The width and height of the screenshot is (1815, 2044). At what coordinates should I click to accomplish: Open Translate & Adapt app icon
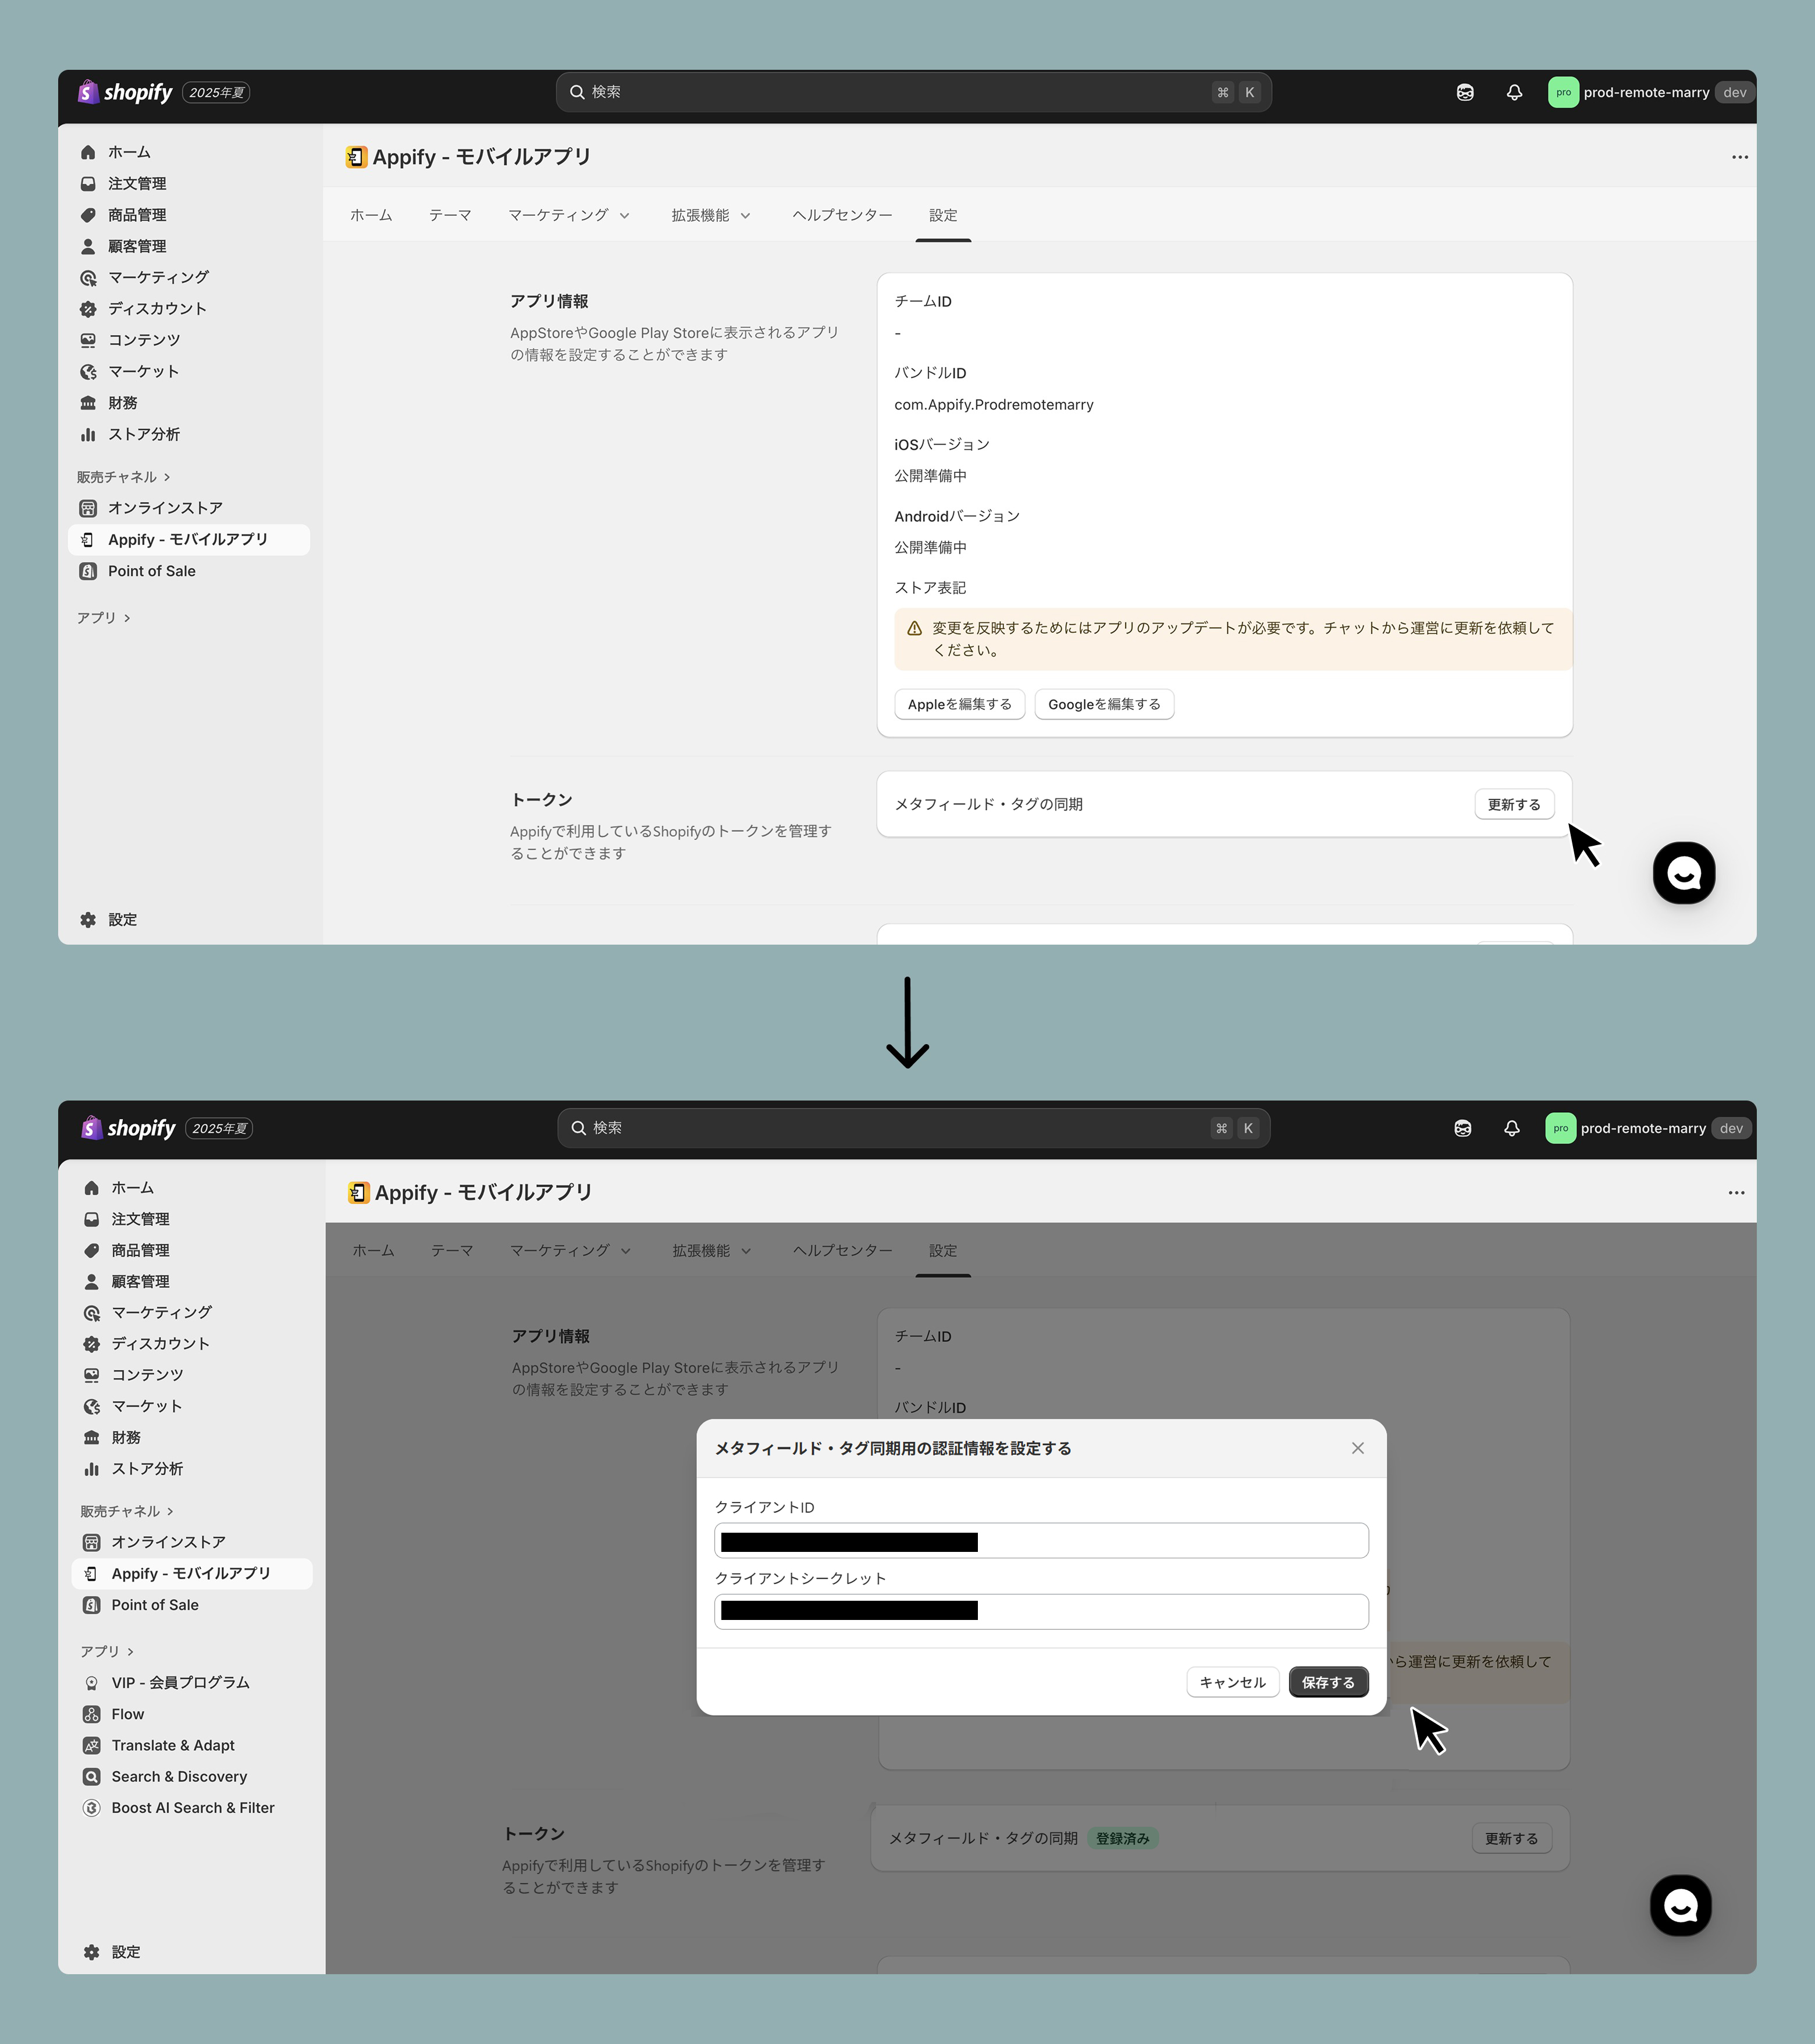[x=91, y=1745]
